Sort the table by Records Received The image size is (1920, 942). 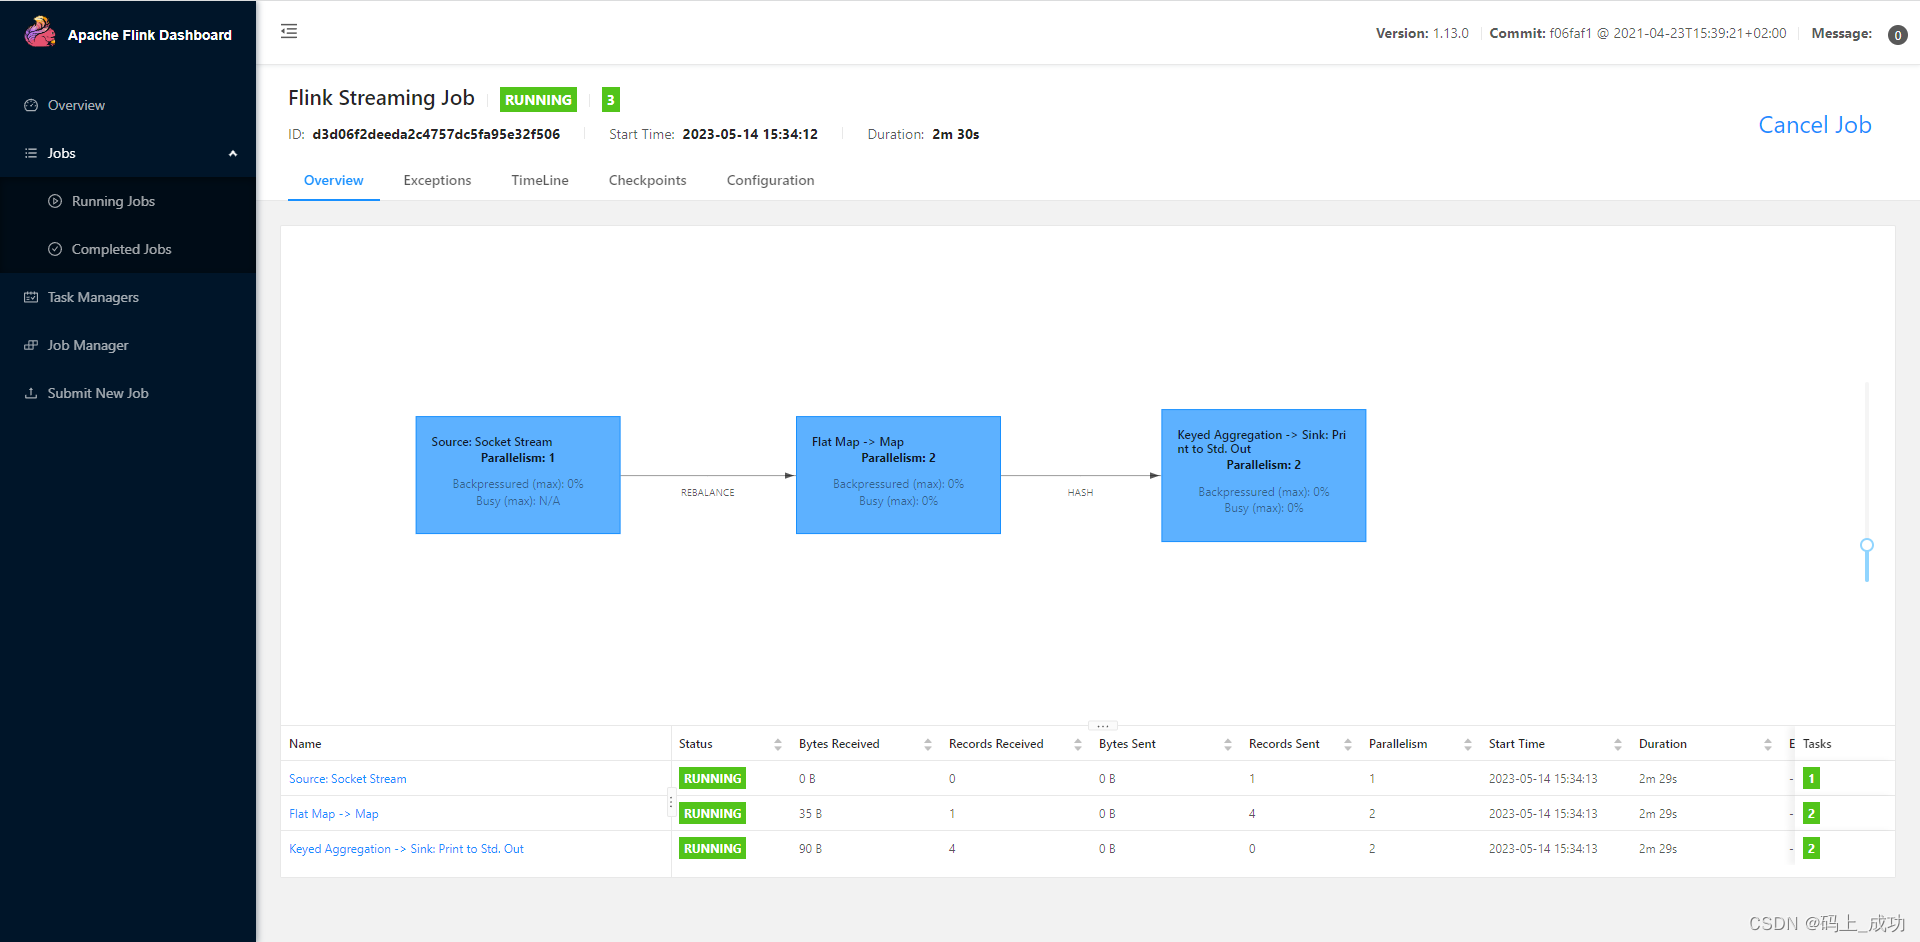click(1078, 744)
